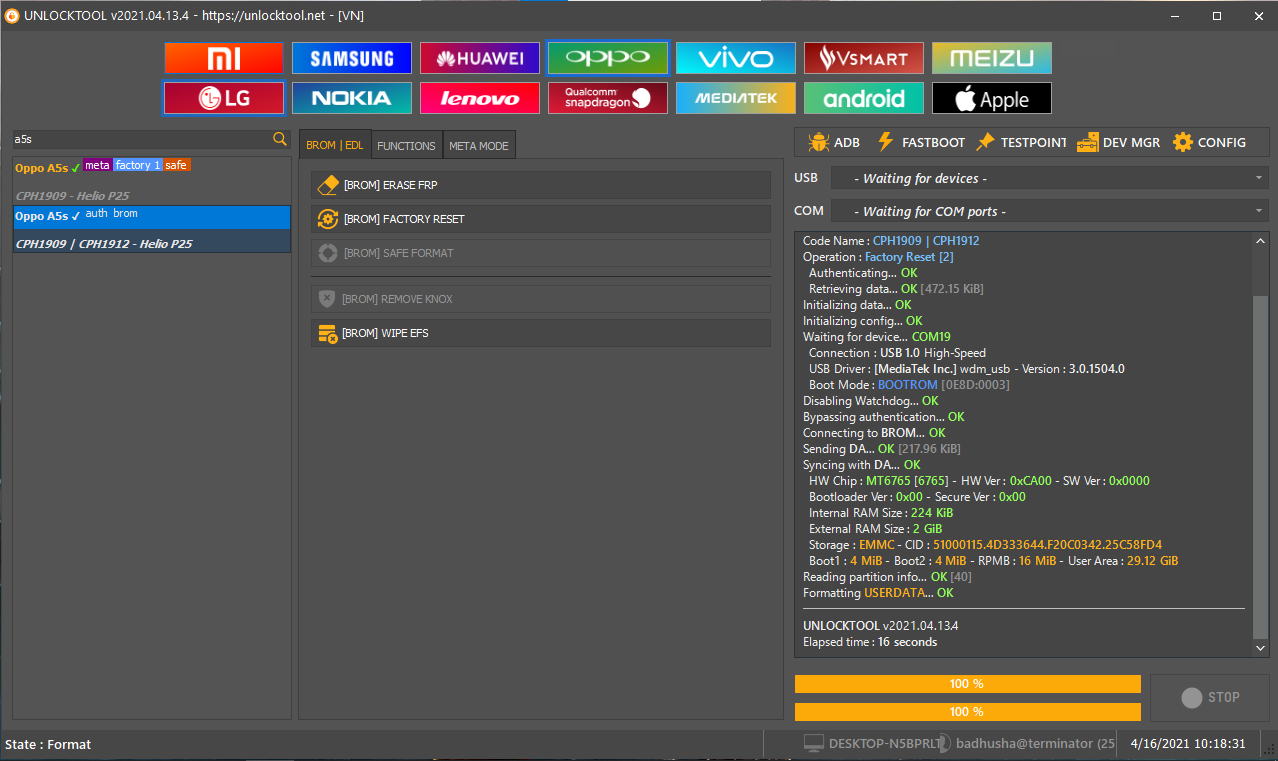Screen dimensions: 1278x761
Task: Run [BROM] ERASE FRP operation
Action: click(541, 185)
